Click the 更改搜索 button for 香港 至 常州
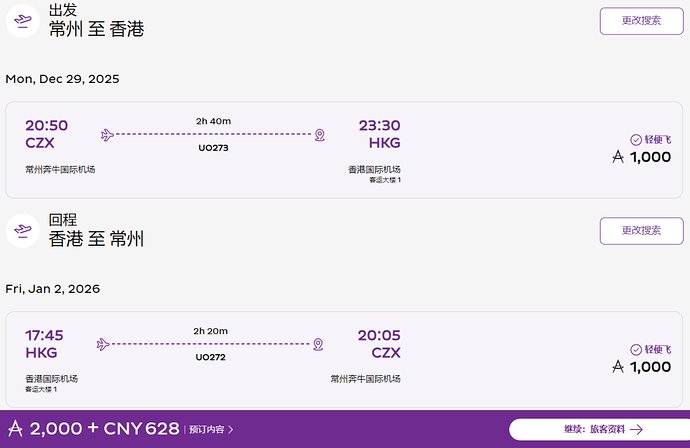The image size is (690, 448). pos(641,231)
